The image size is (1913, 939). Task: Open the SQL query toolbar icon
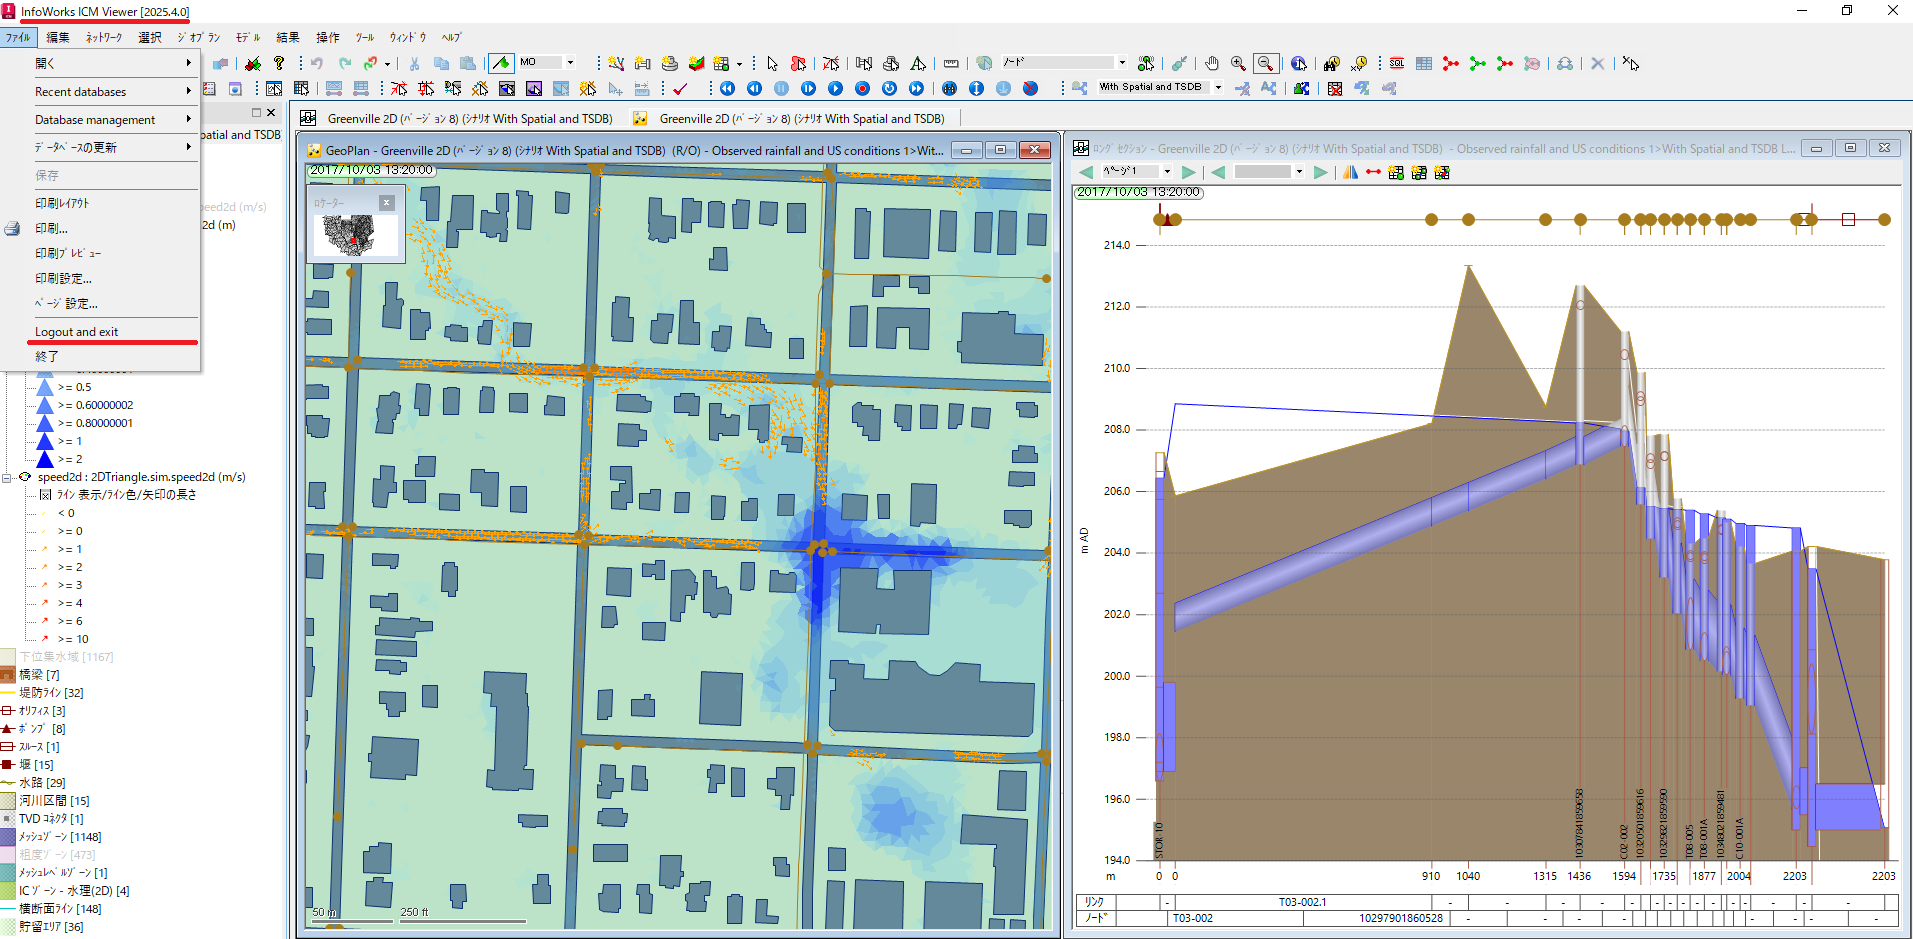coord(1397,63)
